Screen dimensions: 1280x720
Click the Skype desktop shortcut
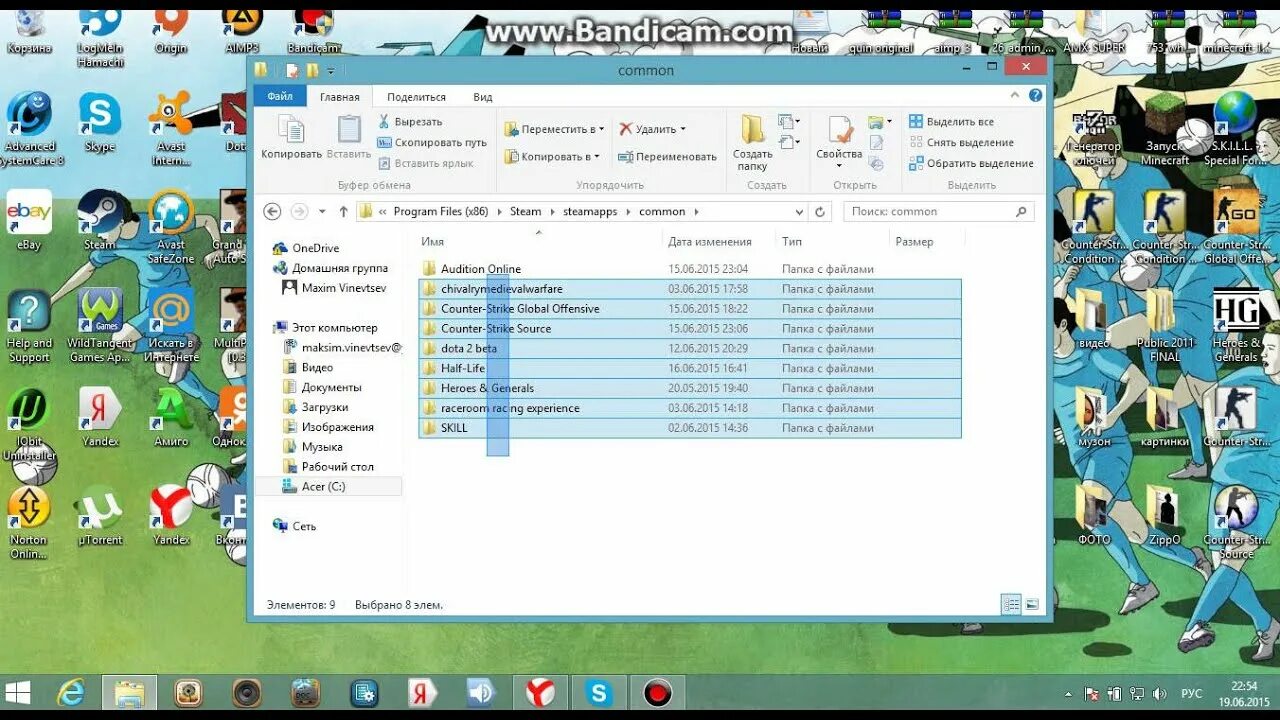tap(100, 123)
